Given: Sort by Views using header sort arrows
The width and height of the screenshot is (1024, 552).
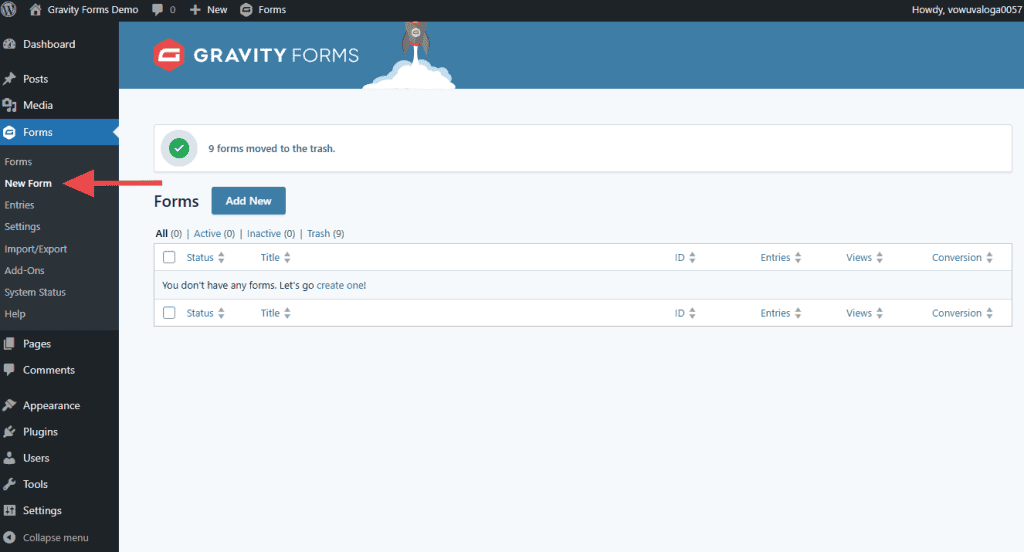Looking at the screenshot, I should [x=880, y=257].
